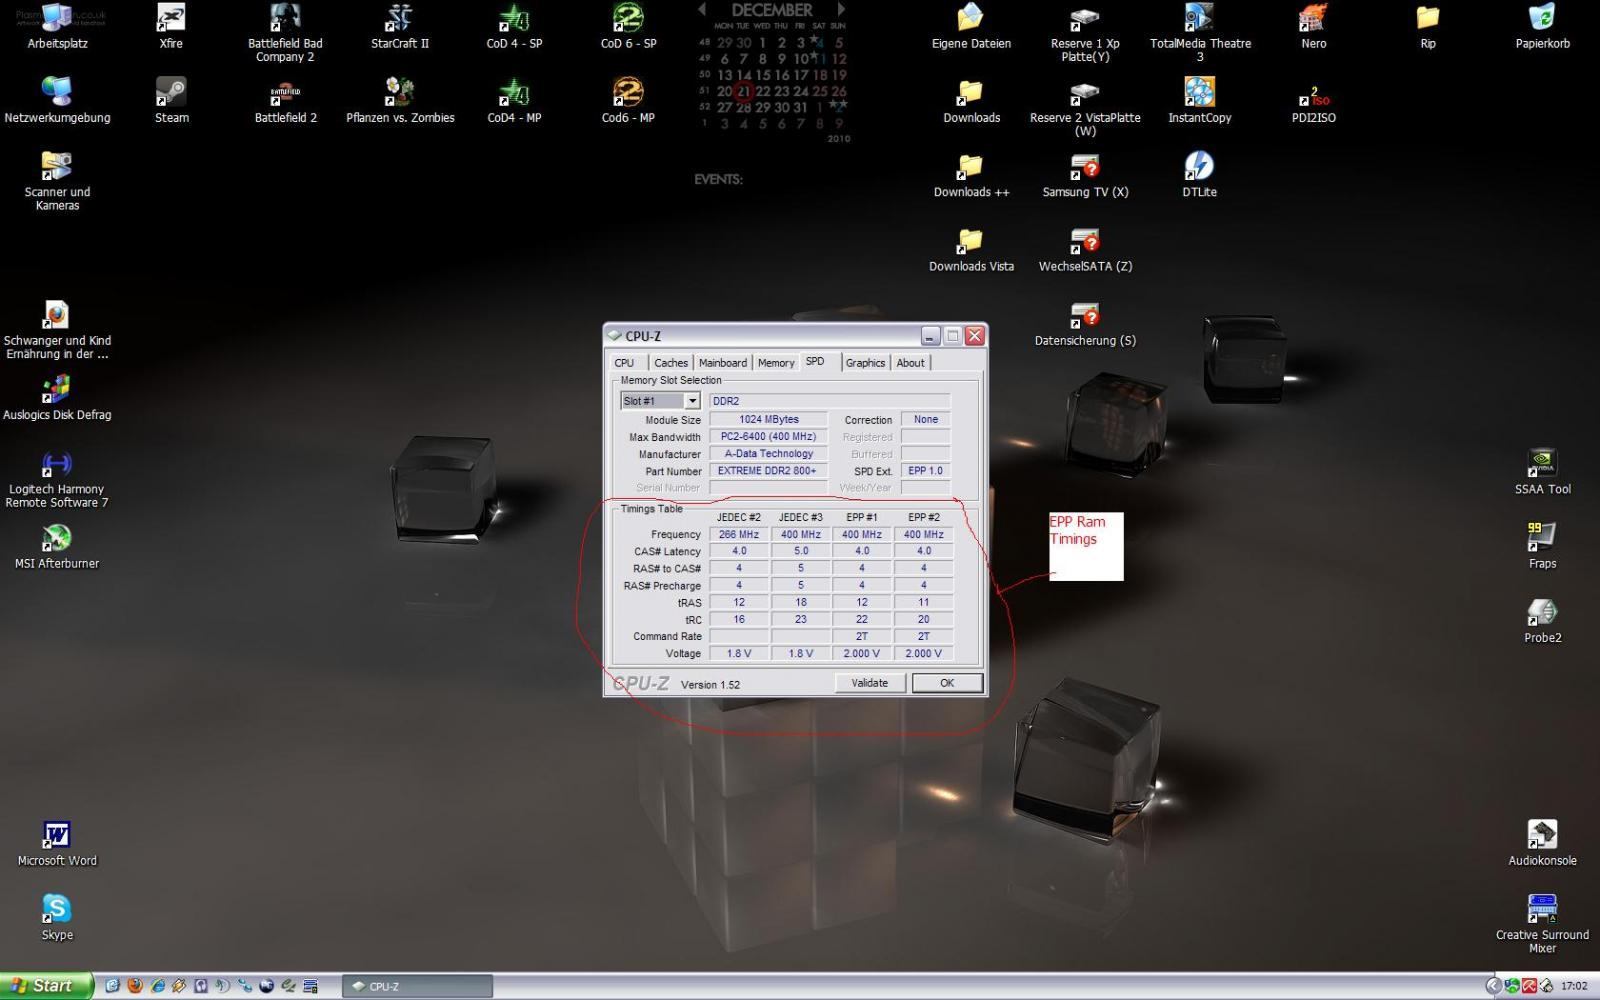Image resolution: width=1600 pixels, height=1000 pixels.
Task: Select the Part Number field EXTREME DDR2 800+
Action: coord(768,471)
